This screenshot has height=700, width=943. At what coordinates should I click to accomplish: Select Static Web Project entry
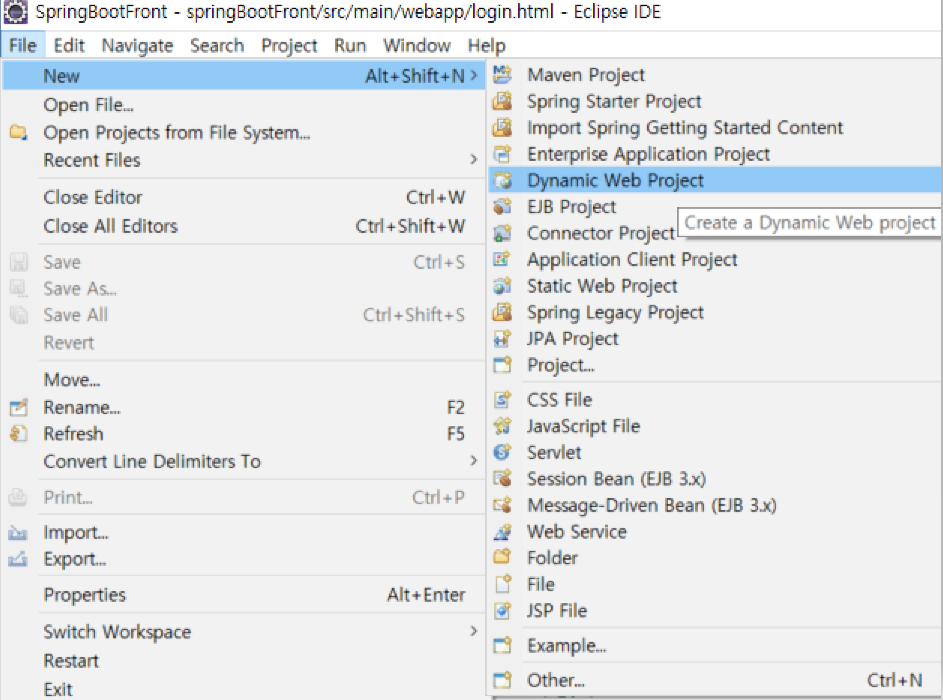[x=714, y=286]
